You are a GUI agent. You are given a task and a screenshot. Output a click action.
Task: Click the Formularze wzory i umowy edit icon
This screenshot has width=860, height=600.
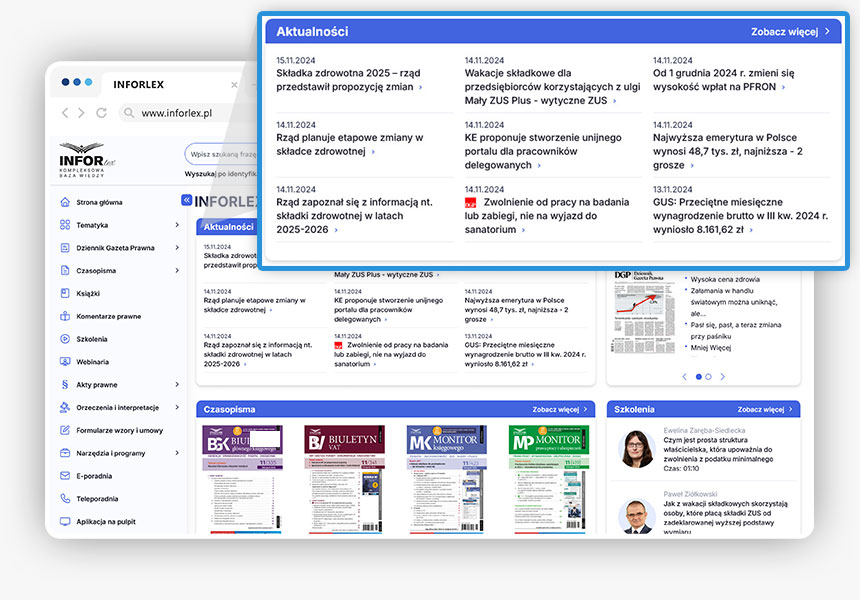point(65,430)
